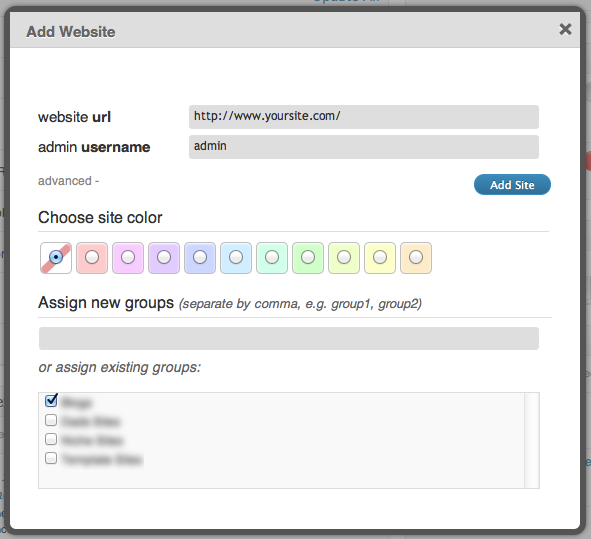Choose the lime yellow-green color
Viewport: 591px width, 539px height.
pyautogui.click(x=344, y=258)
